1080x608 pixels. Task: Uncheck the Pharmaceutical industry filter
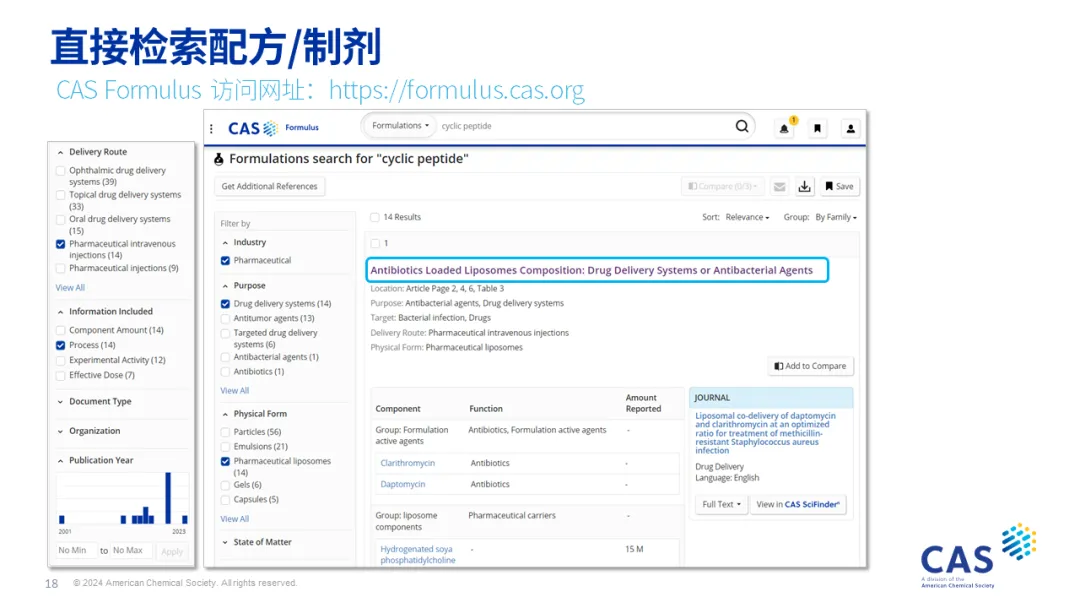225,261
